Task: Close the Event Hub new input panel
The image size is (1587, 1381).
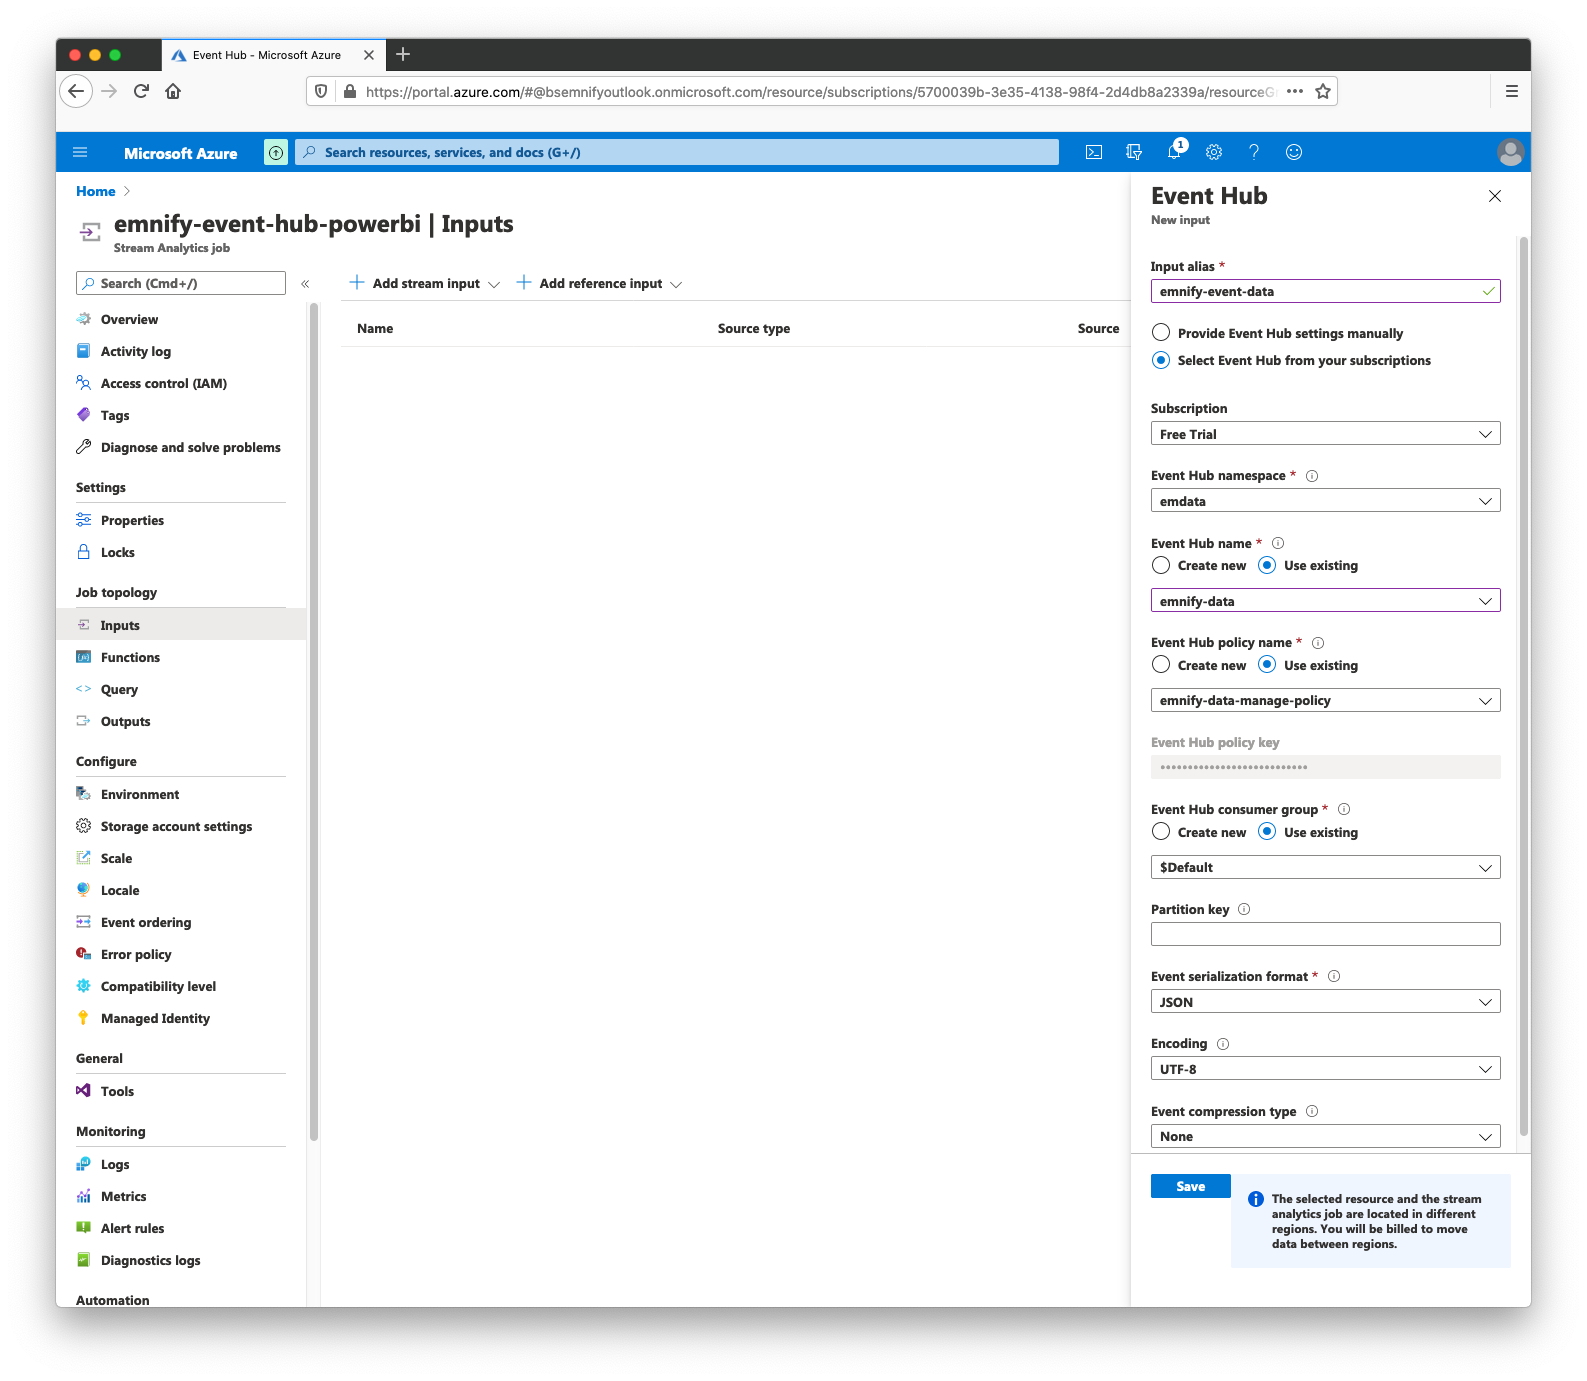Action: 1495,196
